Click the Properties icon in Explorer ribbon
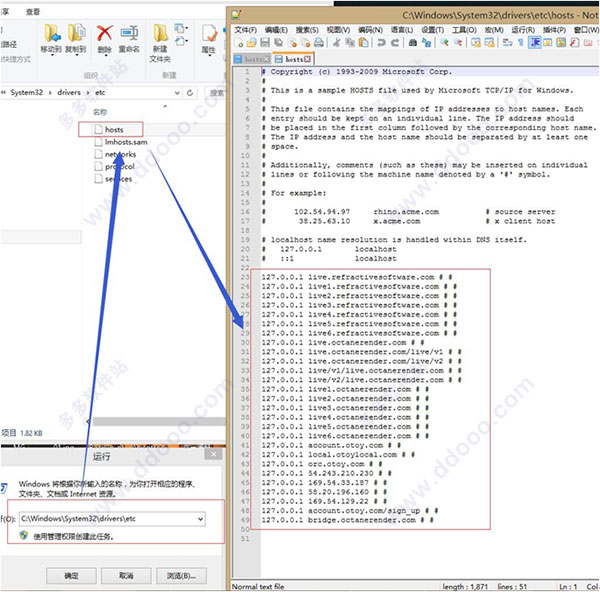This screenshot has width=600, height=592. [x=209, y=34]
